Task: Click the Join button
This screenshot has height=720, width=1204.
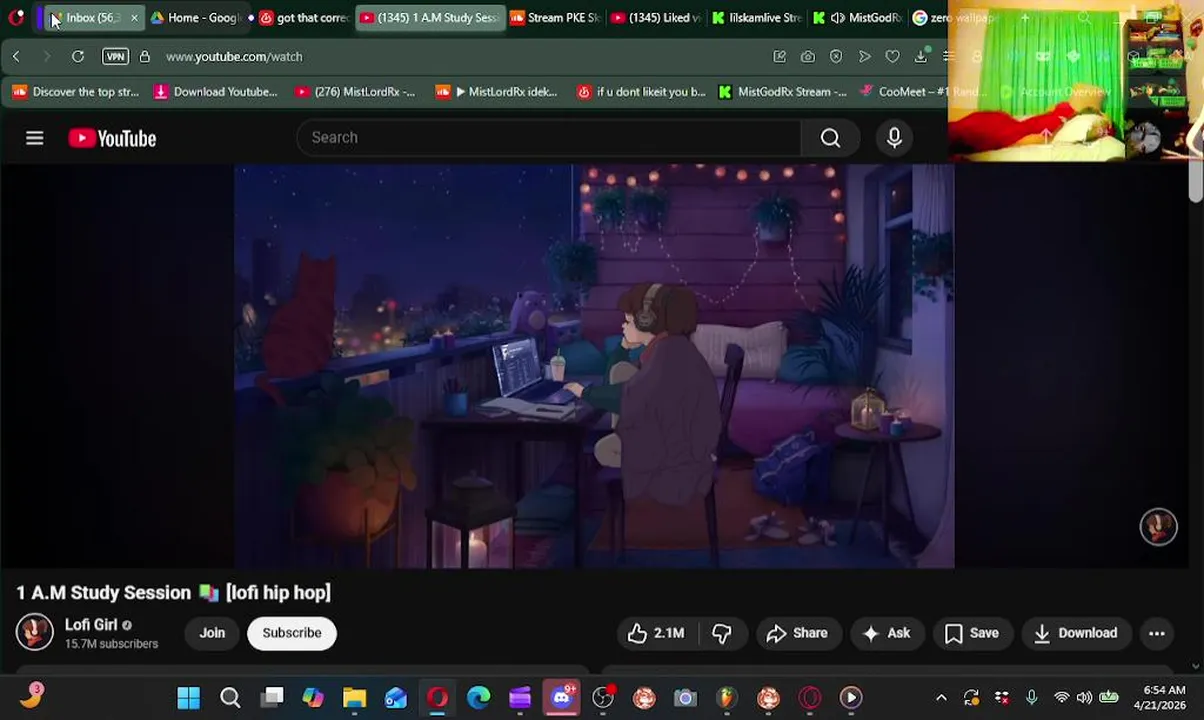Action: point(212,633)
